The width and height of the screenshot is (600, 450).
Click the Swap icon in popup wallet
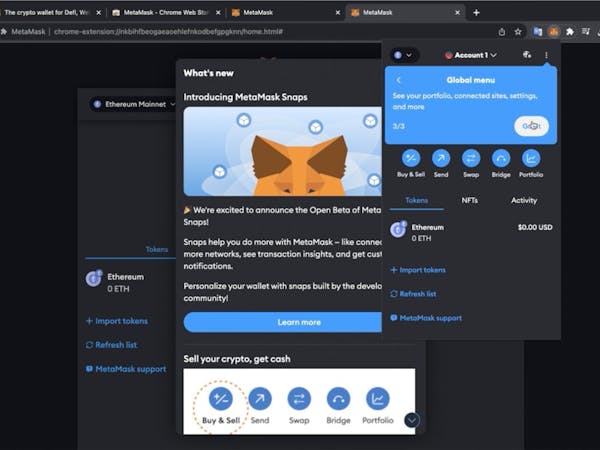click(471, 158)
